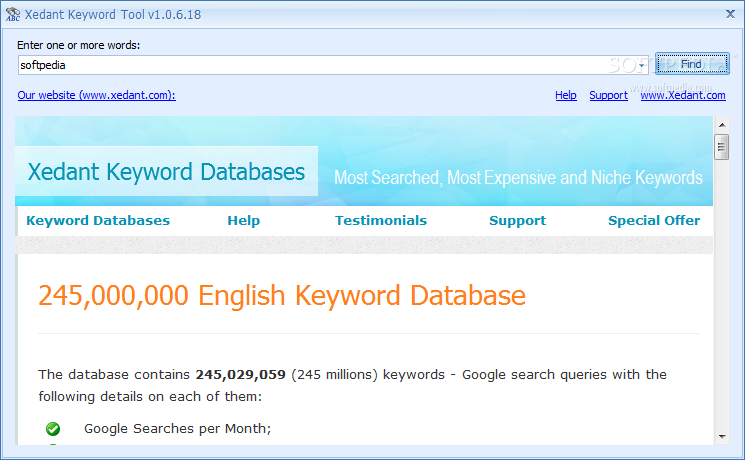Click the Xedant Keyword Databases banner title
745x460 pixels.
166,172
